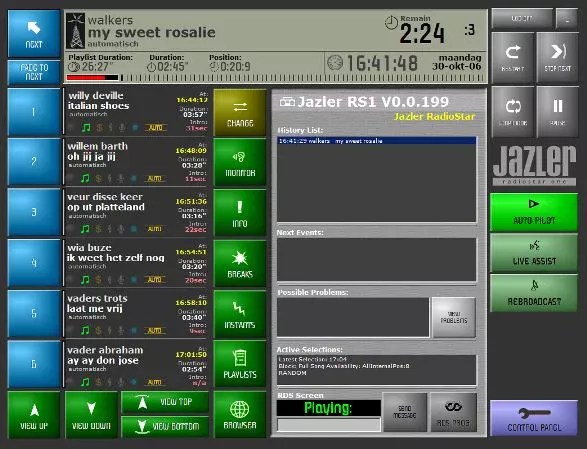Click dollar icon on willy deville row
This screenshot has width=587, height=449.
(99, 128)
